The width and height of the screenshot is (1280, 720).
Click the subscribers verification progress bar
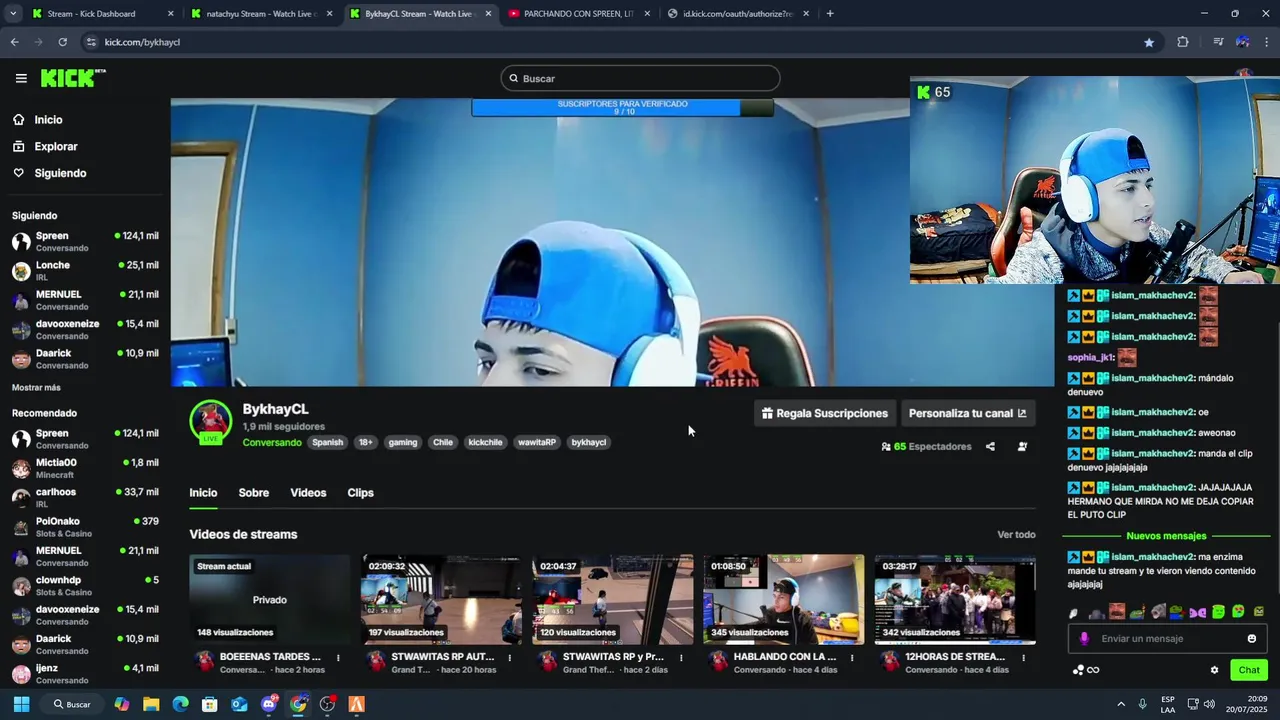(x=622, y=107)
